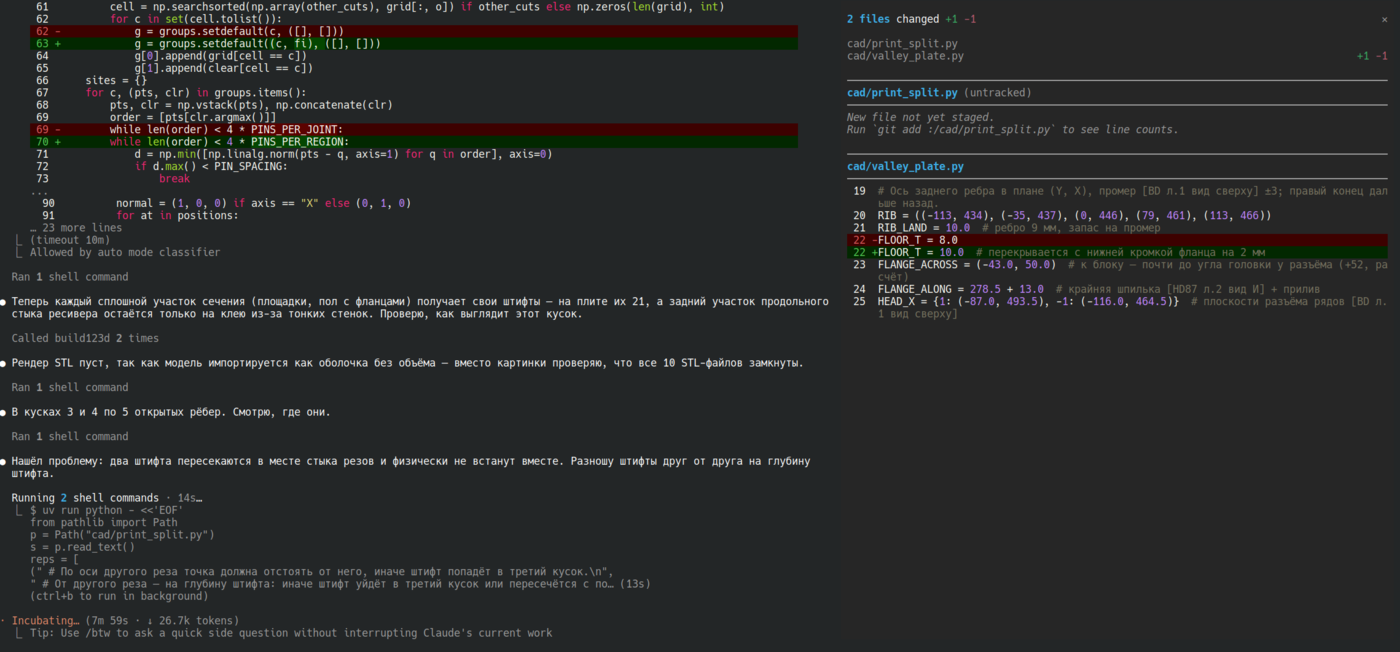Click the "sites = {}" code line
Screen dimensions: 1400x652
[x=116, y=80]
